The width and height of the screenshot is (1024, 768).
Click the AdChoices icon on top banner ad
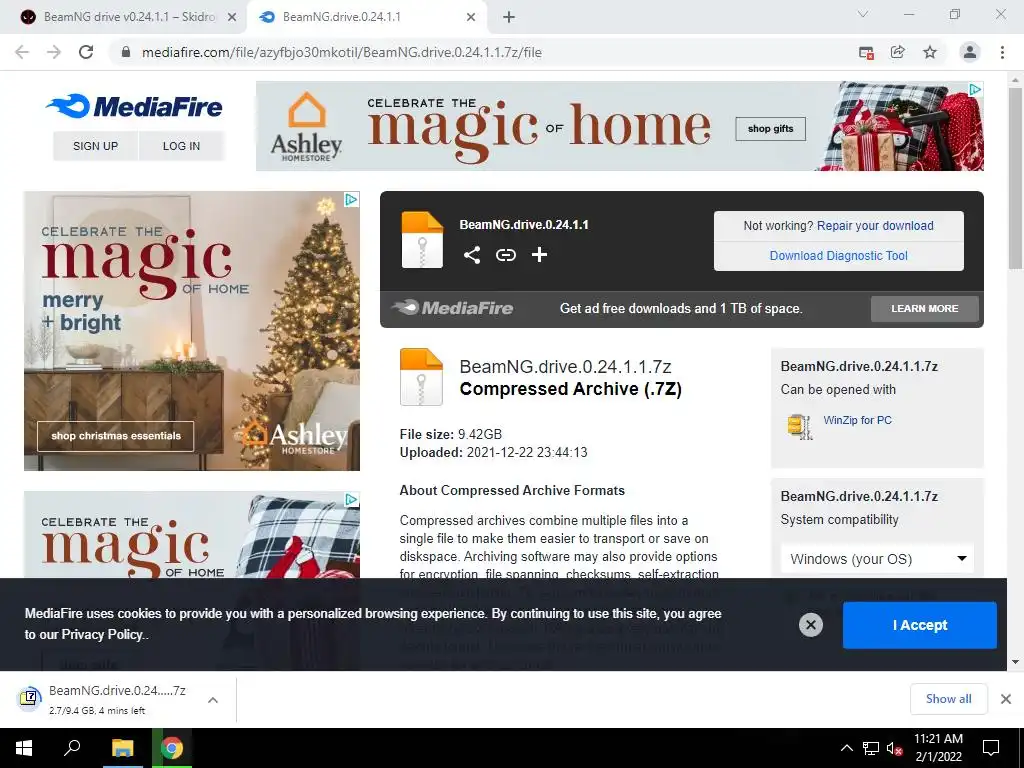pyautogui.click(x=975, y=89)
